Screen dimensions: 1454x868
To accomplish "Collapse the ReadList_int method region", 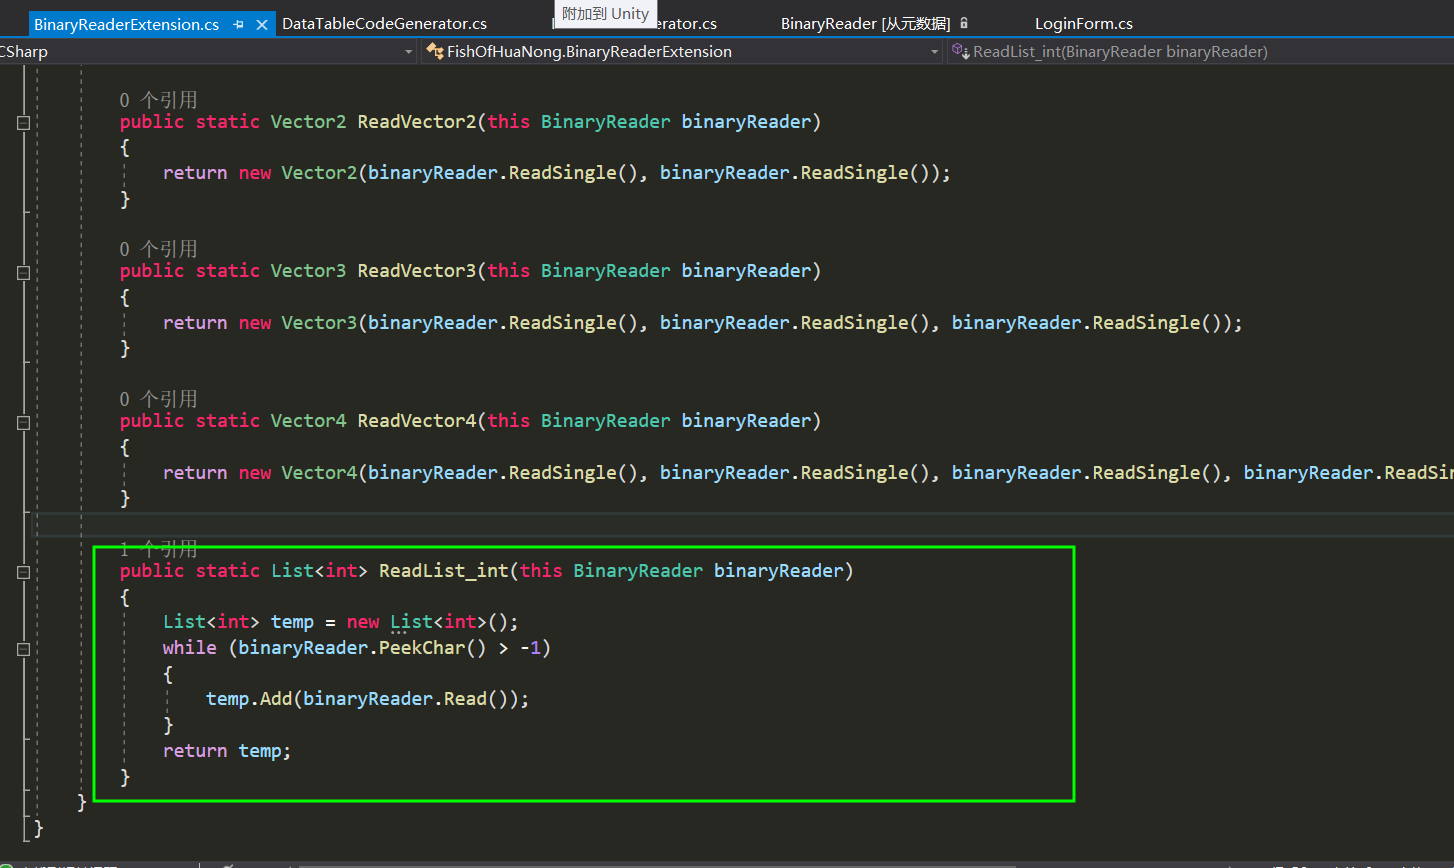I will pyautogui.click(x=21, y=573).
